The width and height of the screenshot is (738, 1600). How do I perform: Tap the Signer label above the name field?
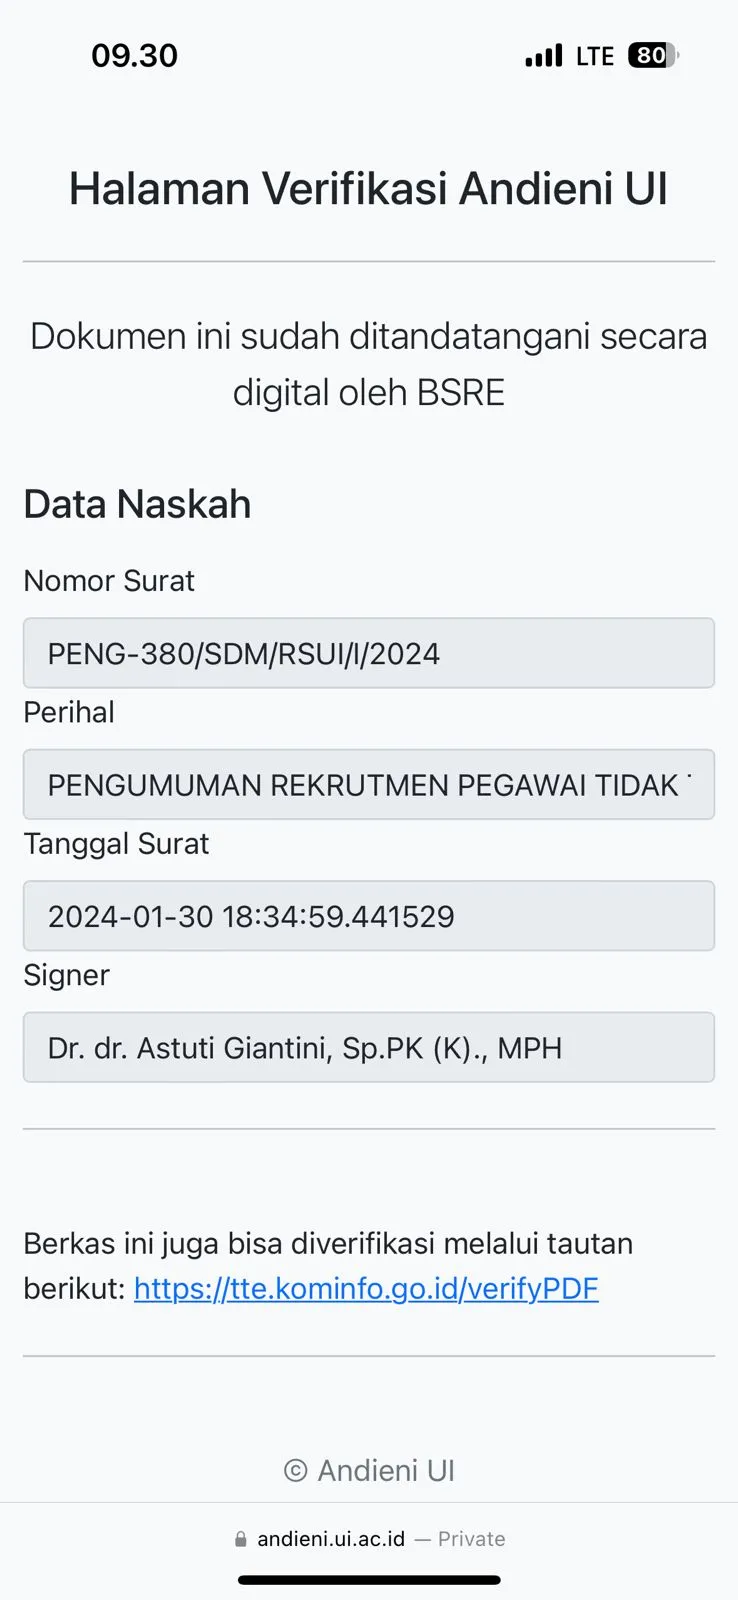66,975
